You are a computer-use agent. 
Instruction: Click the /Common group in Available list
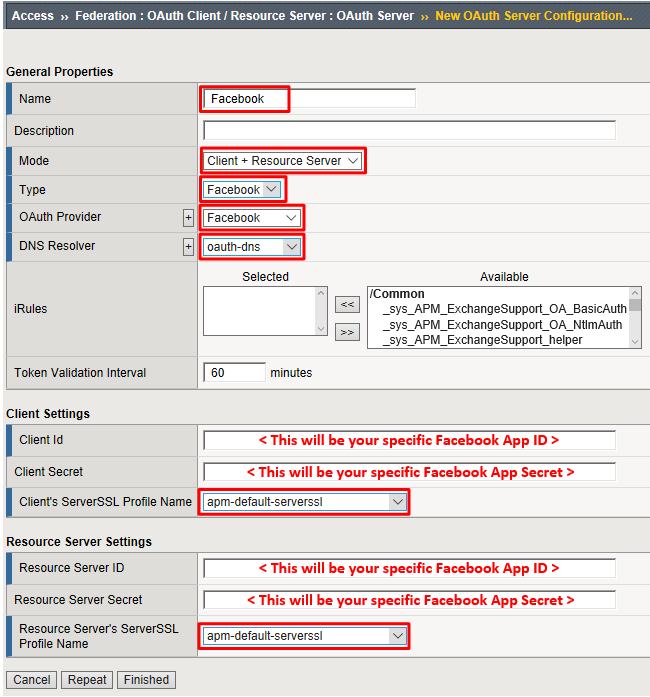(x=397, y=294)
